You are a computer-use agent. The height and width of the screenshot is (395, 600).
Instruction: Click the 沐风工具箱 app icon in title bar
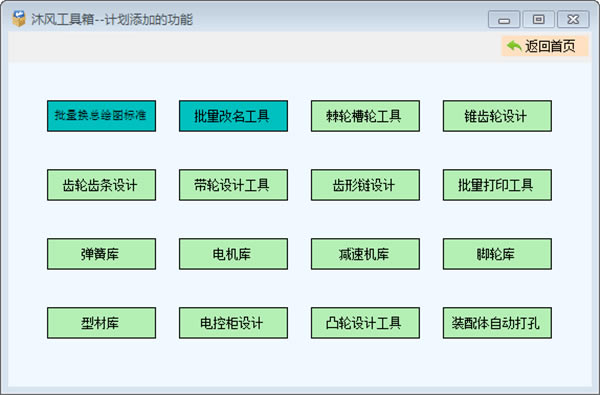tap(19, 19)
